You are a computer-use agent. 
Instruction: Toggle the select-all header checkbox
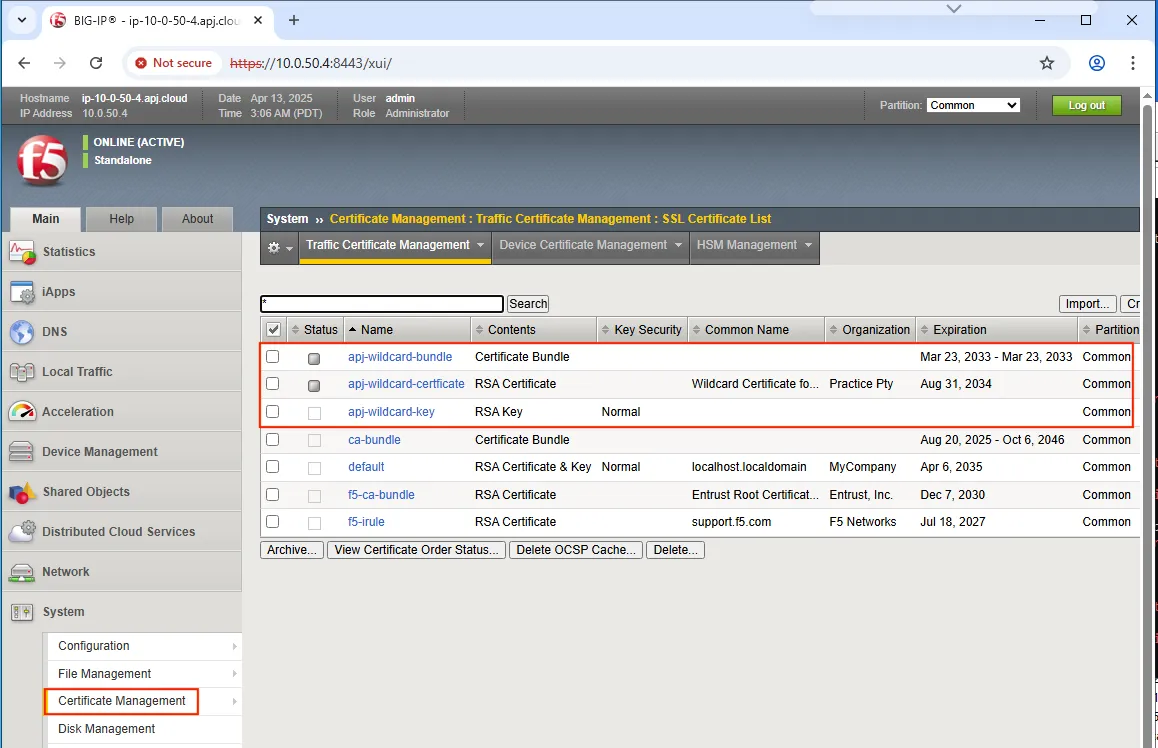273,330
